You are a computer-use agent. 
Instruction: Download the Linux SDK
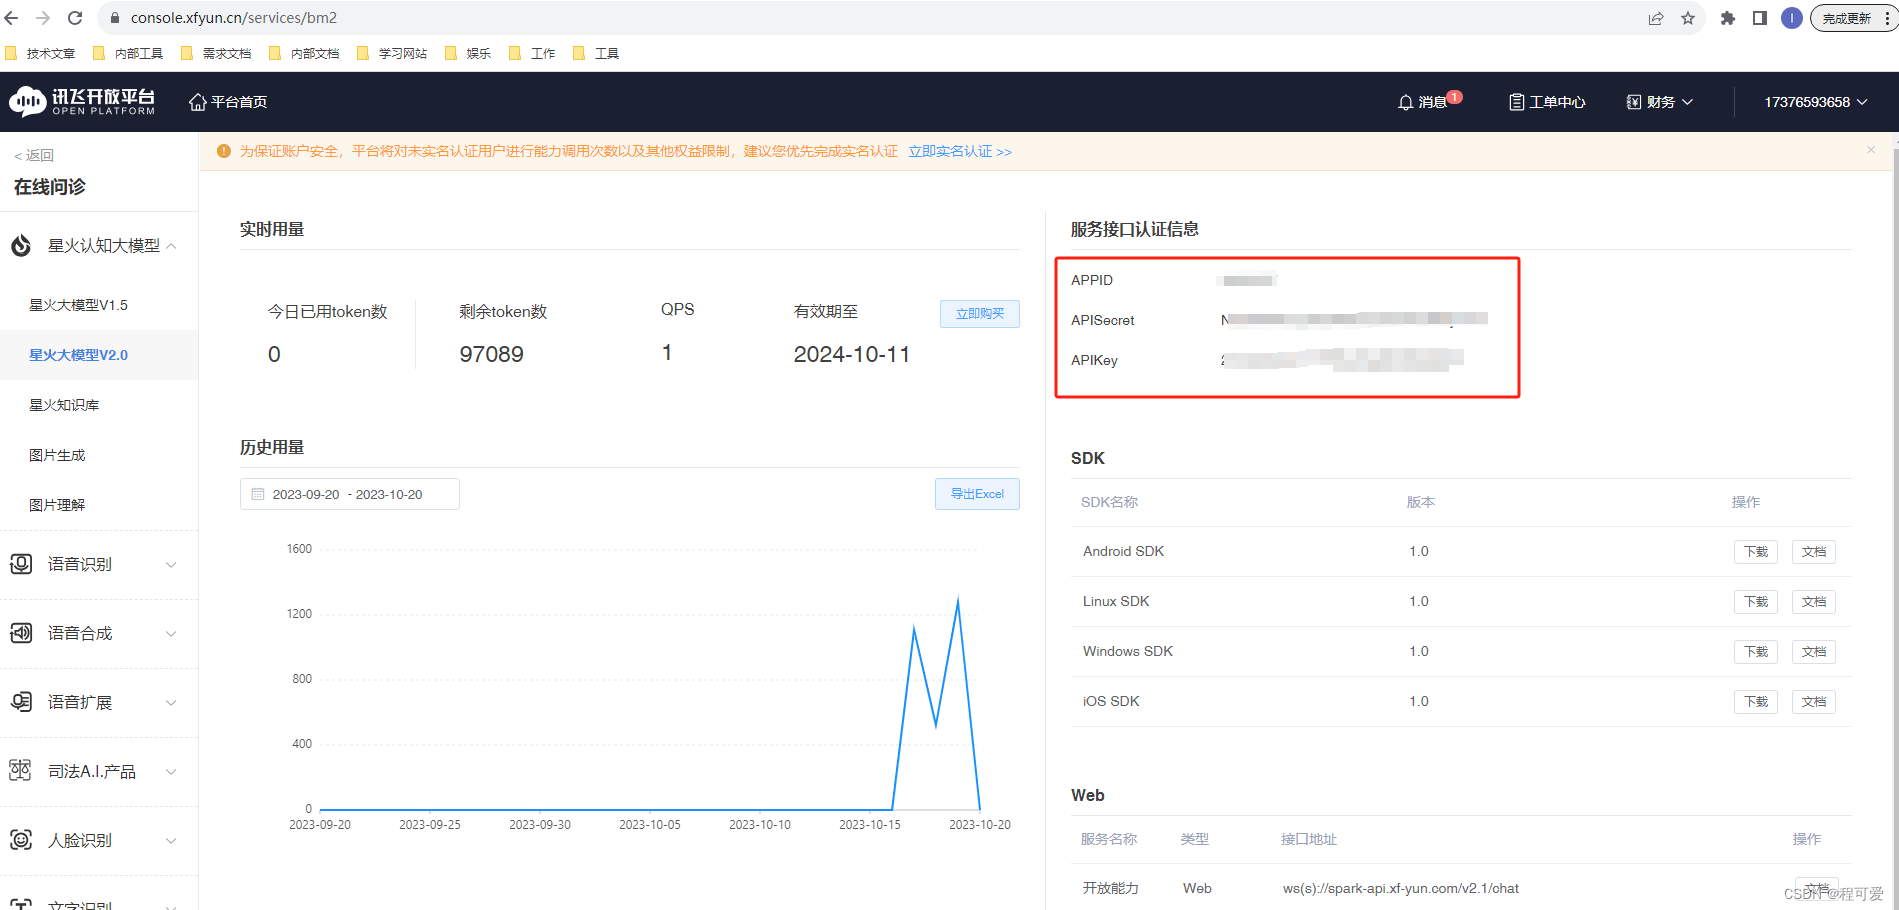click(x=1756, y=602)
